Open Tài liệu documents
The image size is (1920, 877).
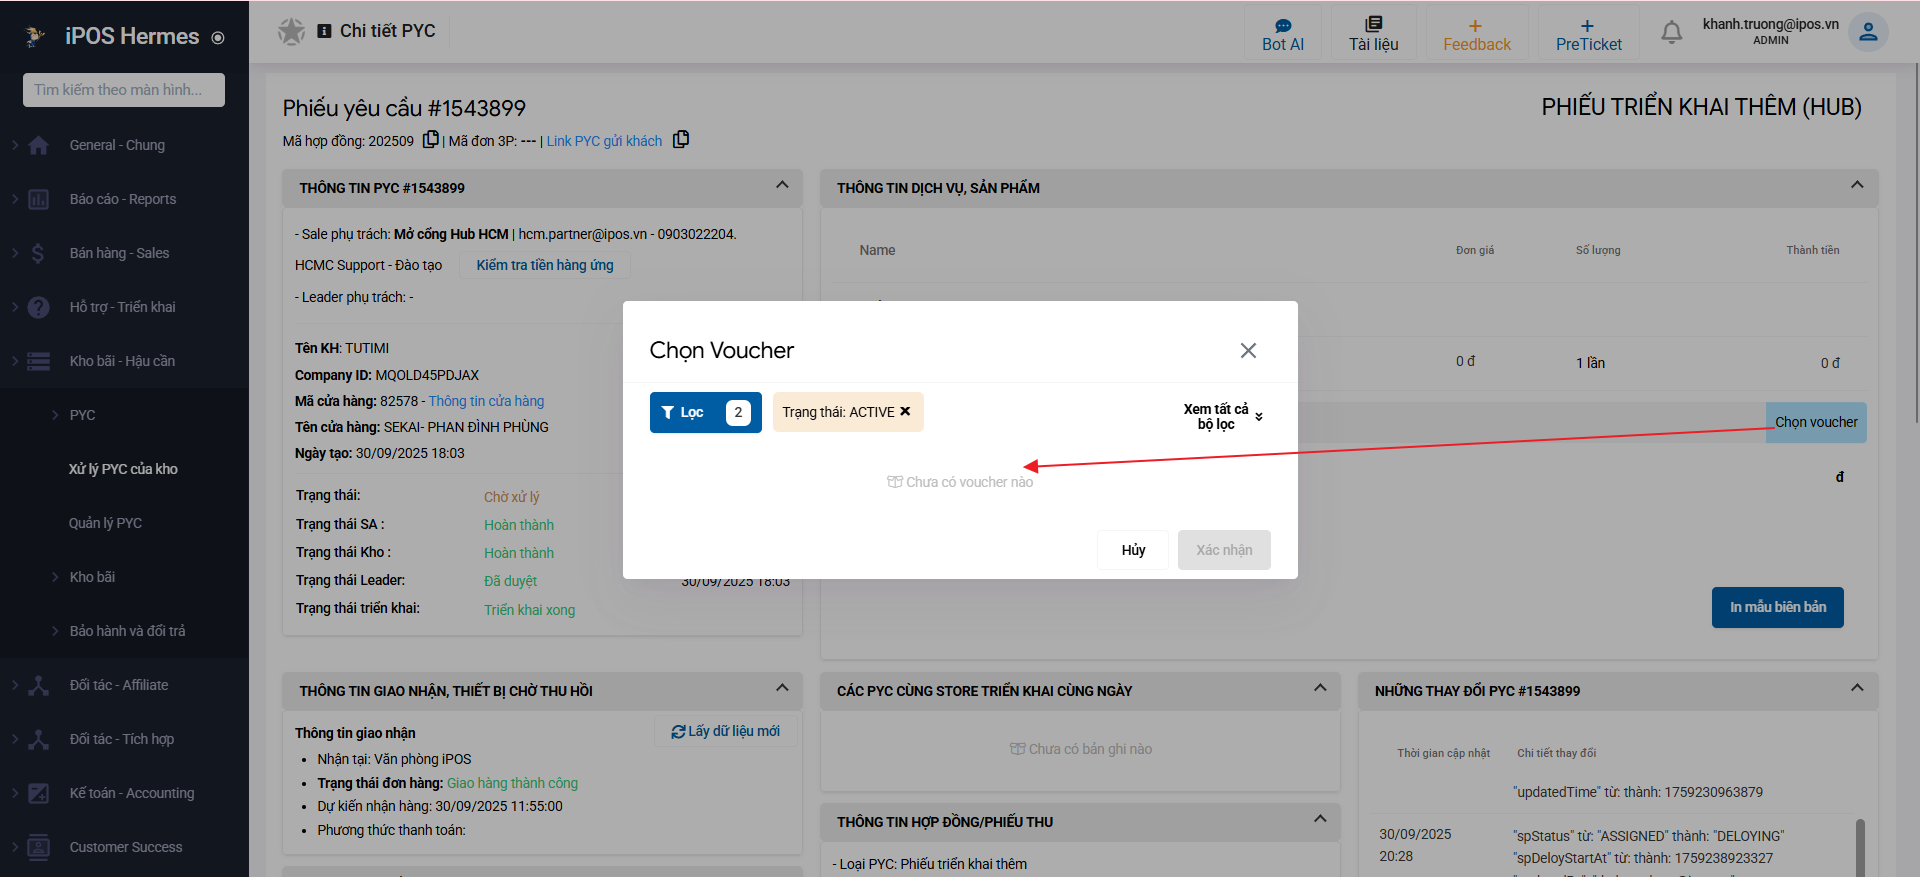point(1374,35)
